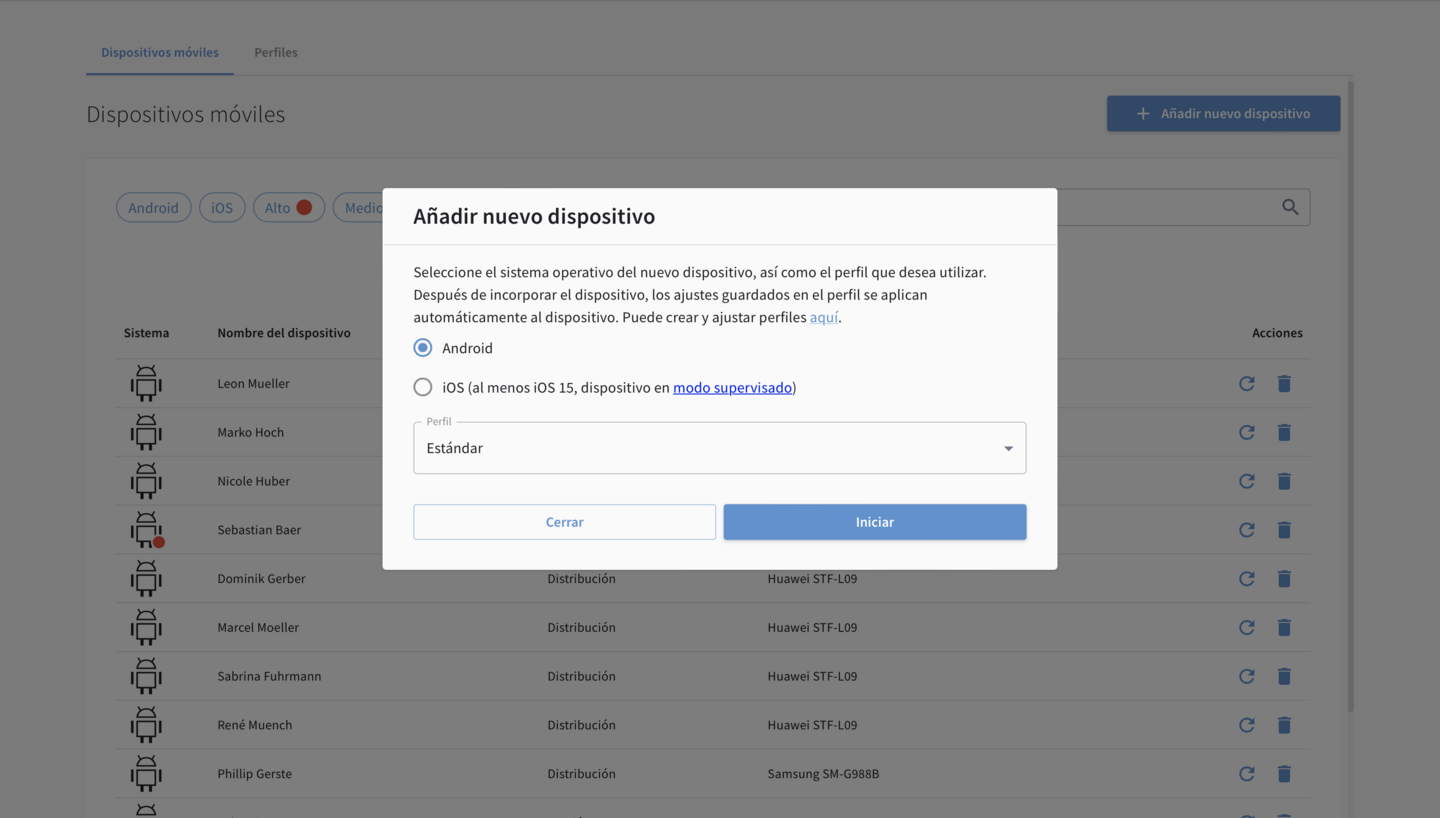Click Android icon beside Sebastian Baer
The height and width of the screenshot is (818, 1440).
coord(146,529)
